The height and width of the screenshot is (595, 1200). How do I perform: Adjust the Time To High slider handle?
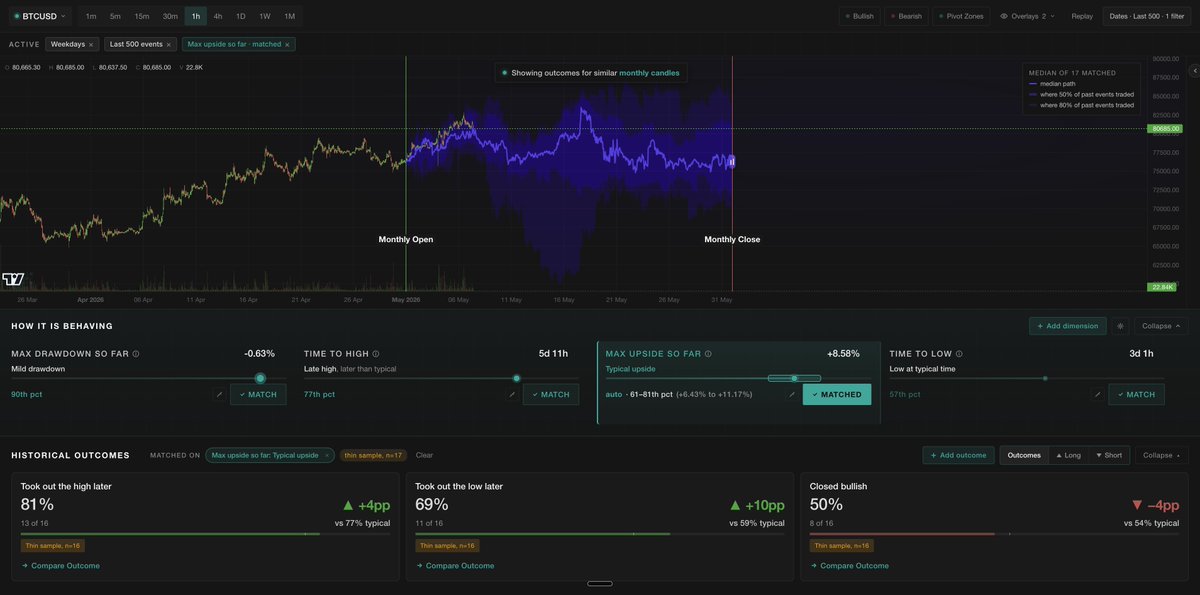516,378
